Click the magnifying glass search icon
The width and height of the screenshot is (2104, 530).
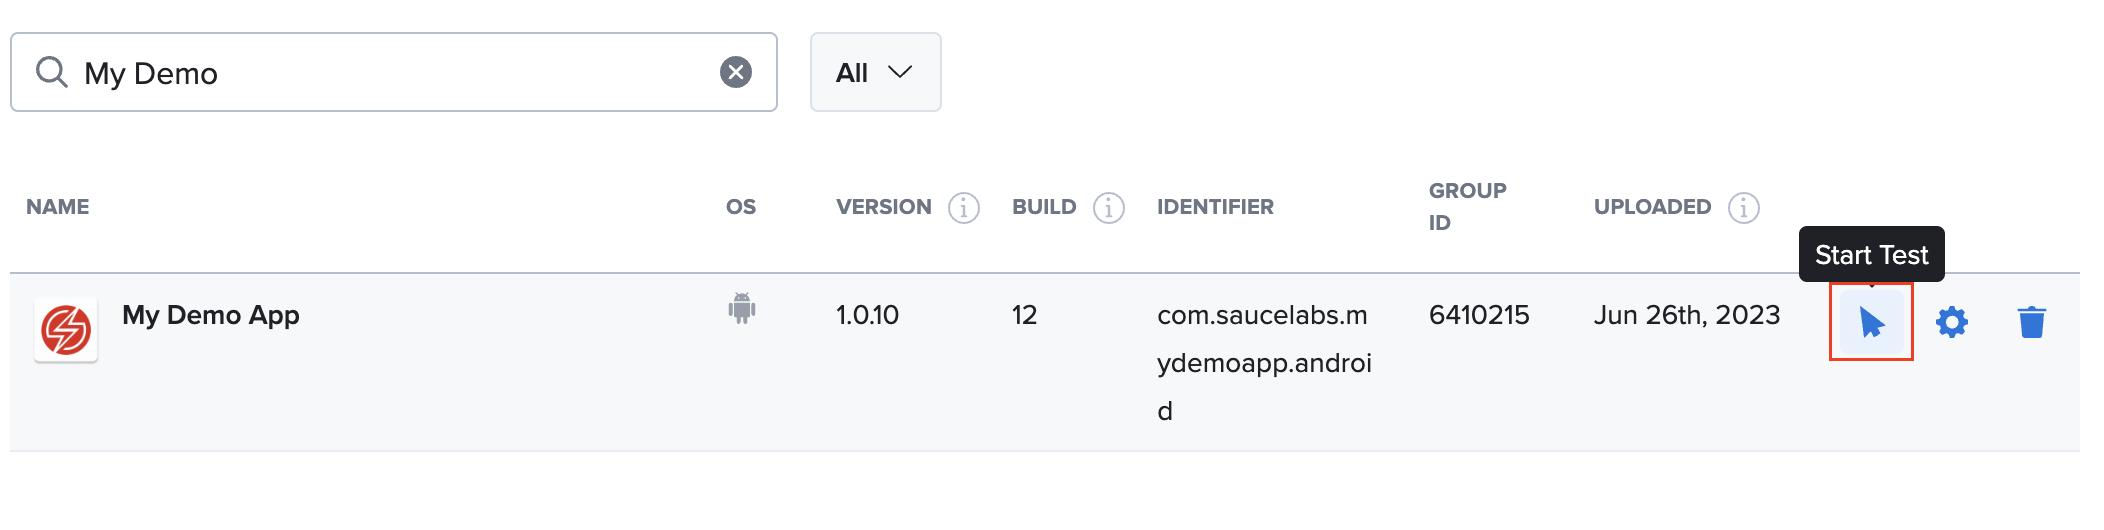[51, 72]
